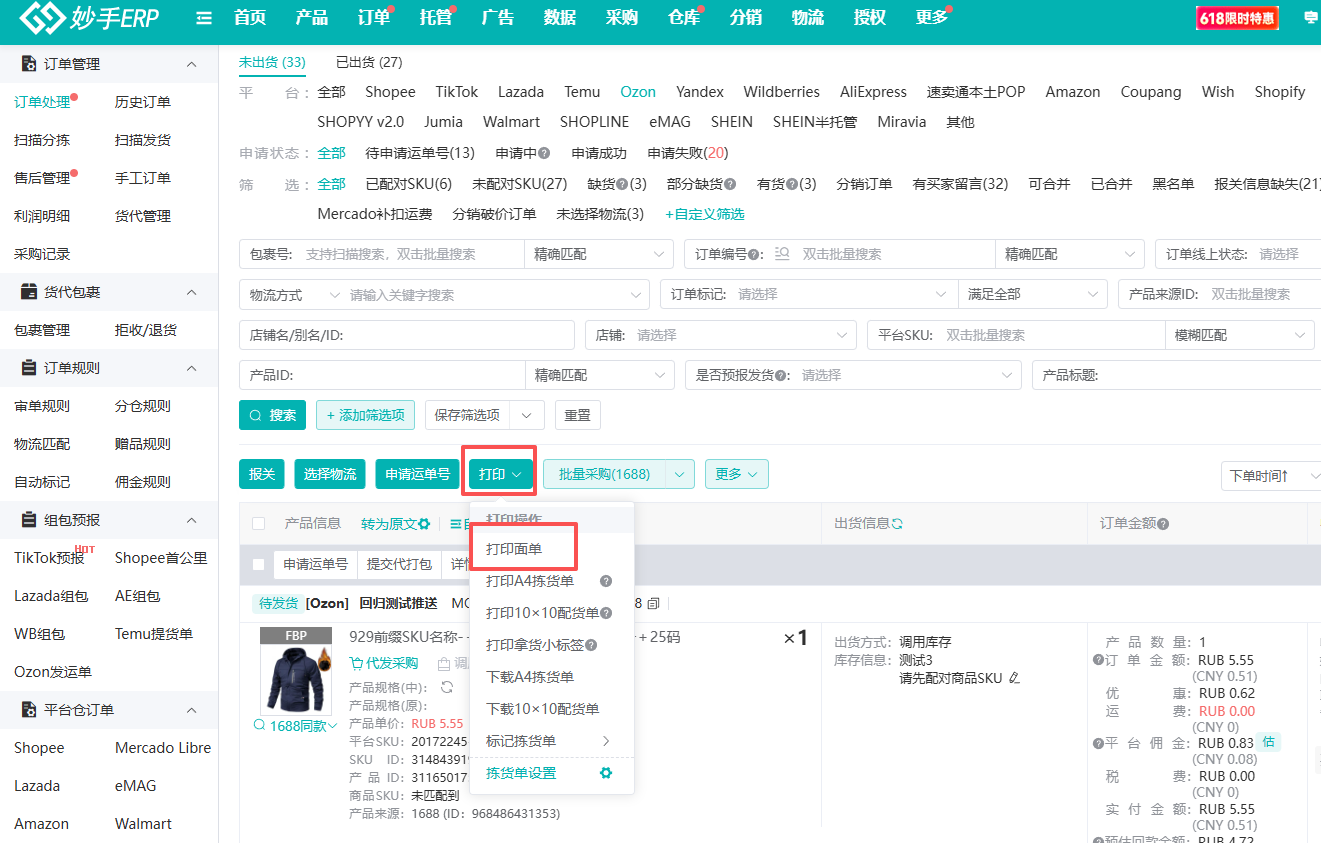Collapse the 平台仓订单 sidebar section

pos(192,710)
